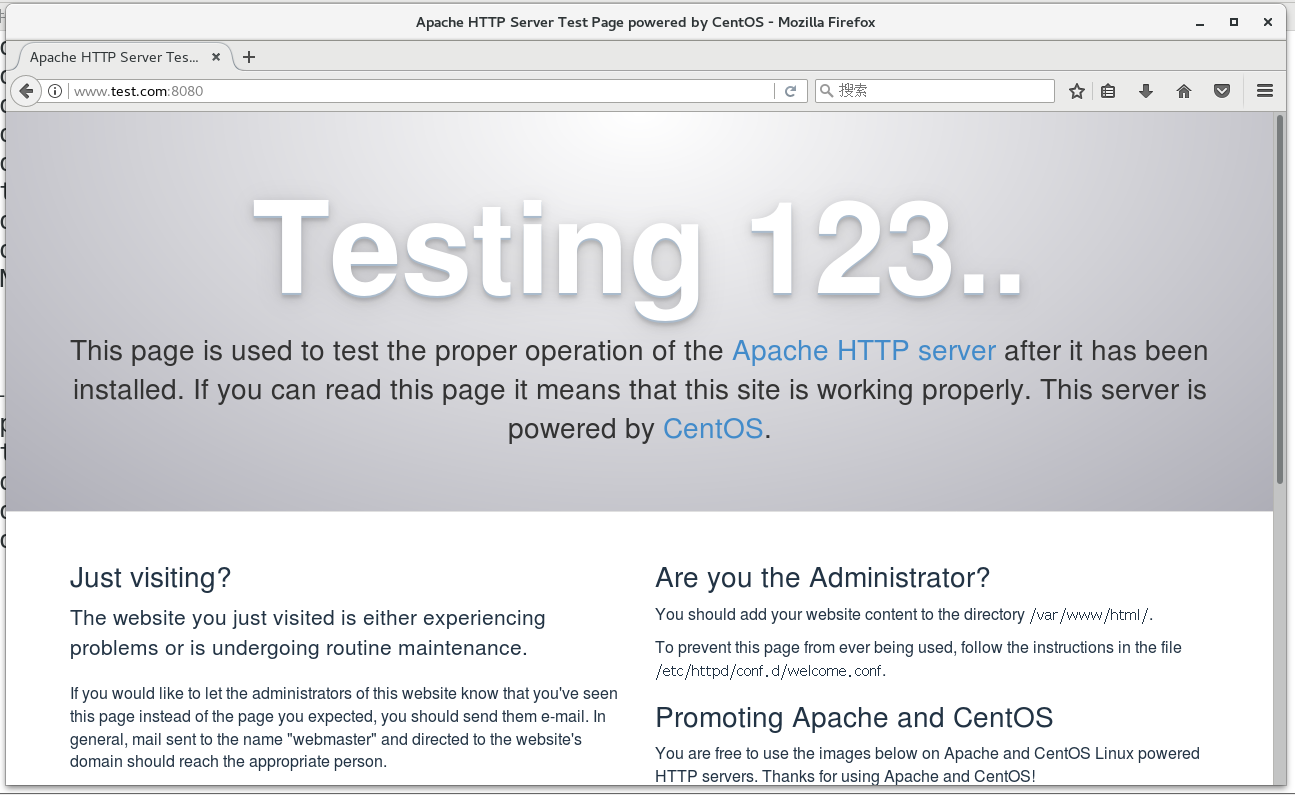Follow the Apache HTTP server link

[x=864, y=351]
